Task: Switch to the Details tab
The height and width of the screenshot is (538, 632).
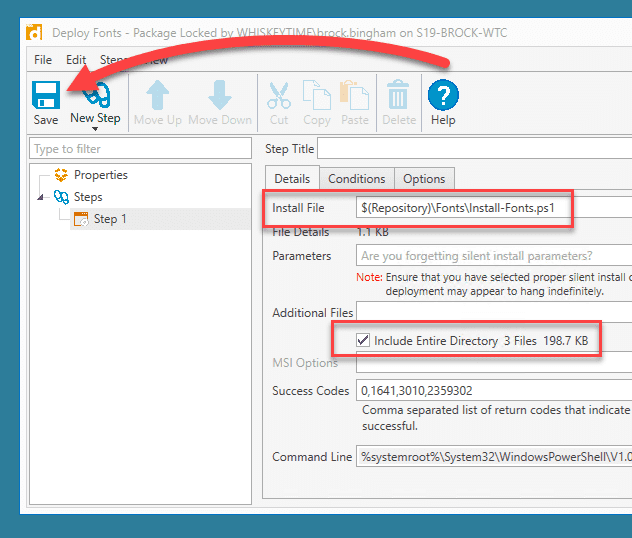Action: pos(292,179)
